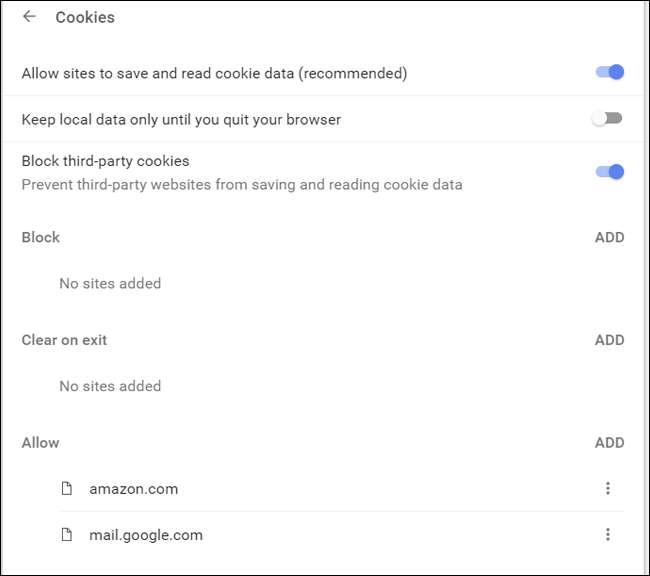Image resolution: width=650 pixels, height=576 pixels.
Task: Add a site to Clear on exit list
Action: (609, 340)
